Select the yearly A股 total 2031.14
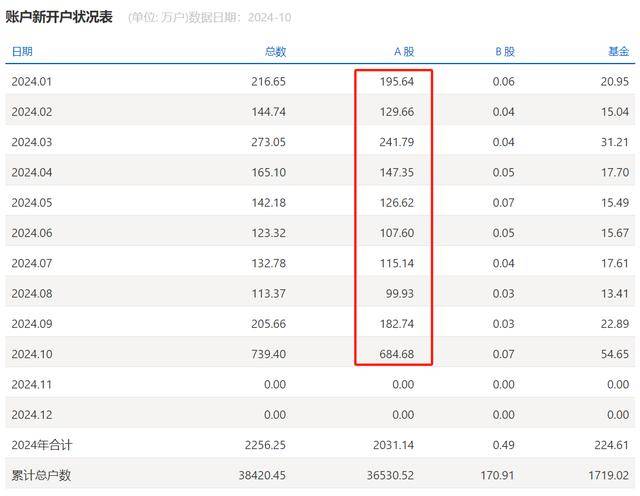The width and height of the screenshot is (640, 496). 392,445
